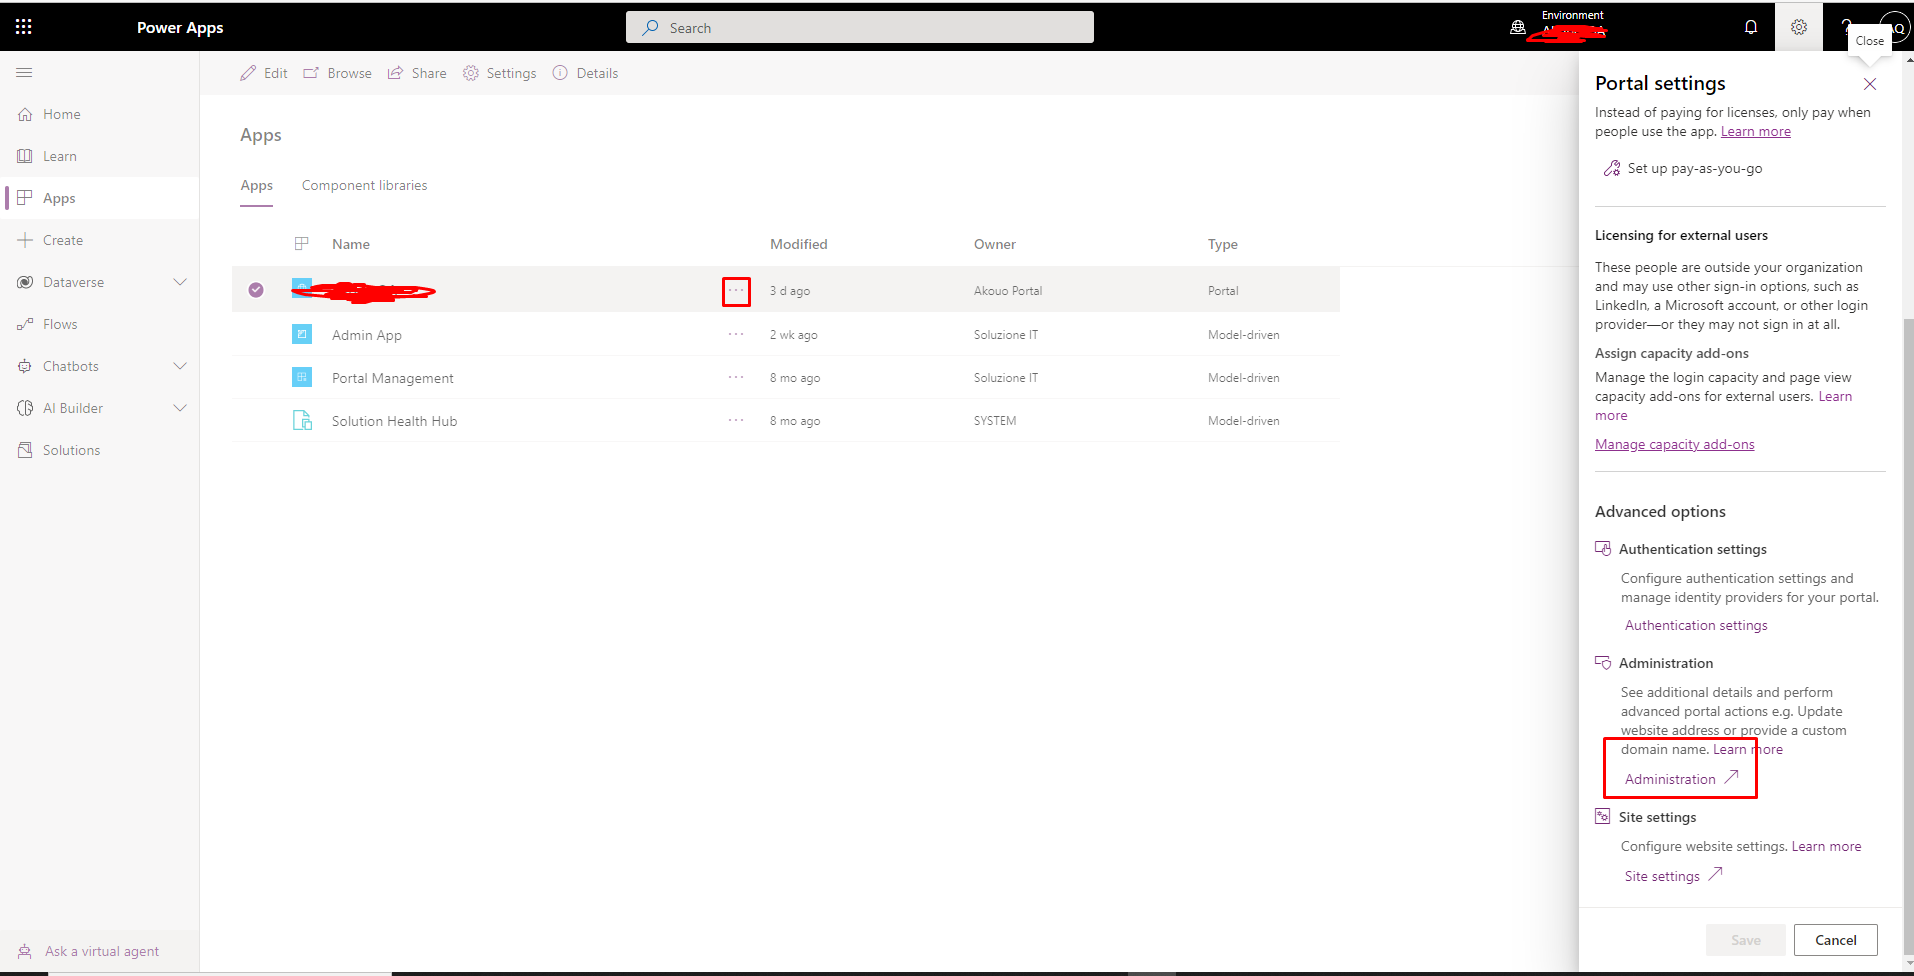Expand the AI Builder section

(x=180, y=407)
